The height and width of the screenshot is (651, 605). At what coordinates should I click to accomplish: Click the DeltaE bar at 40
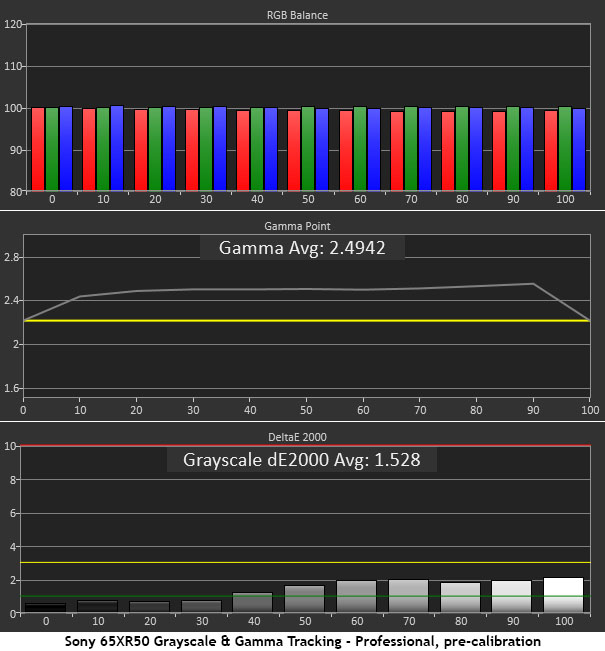coord(252,602)
